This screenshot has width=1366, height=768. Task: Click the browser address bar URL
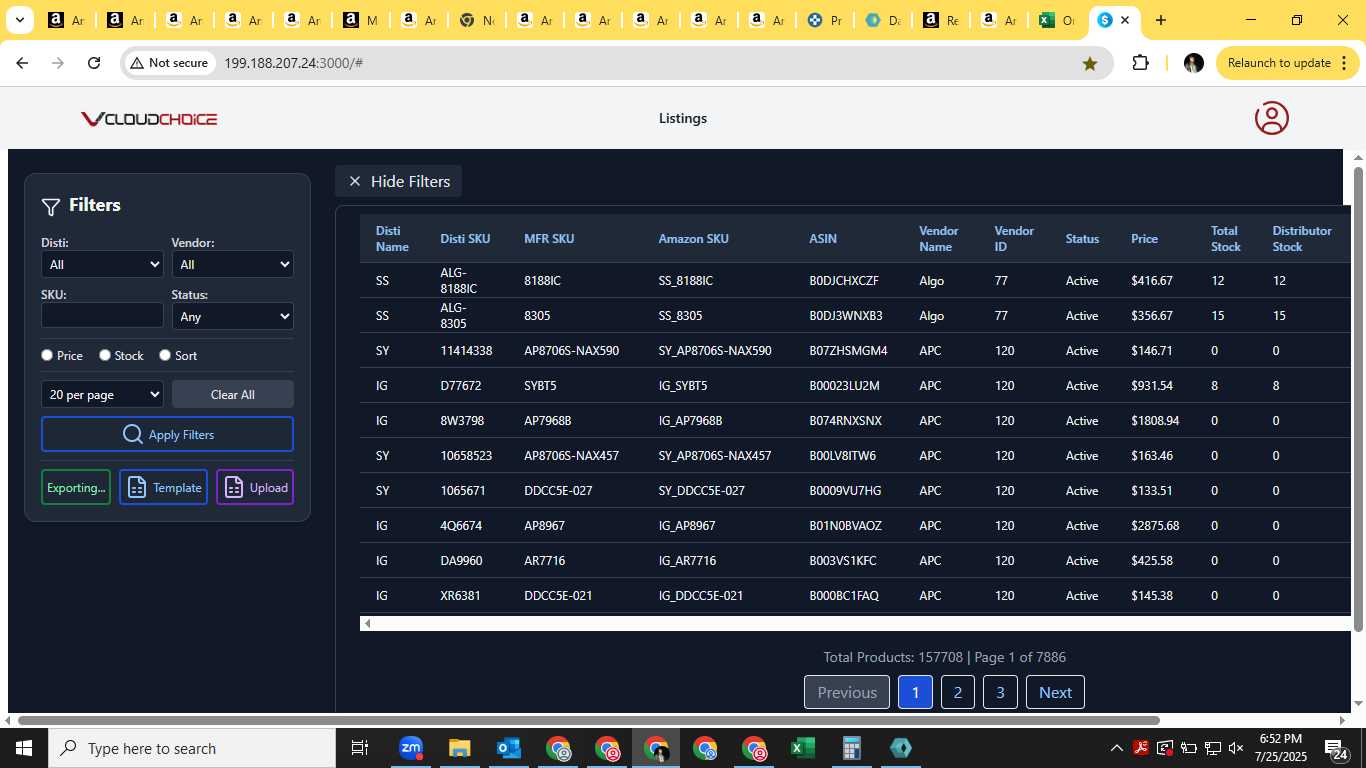(293, 63)
